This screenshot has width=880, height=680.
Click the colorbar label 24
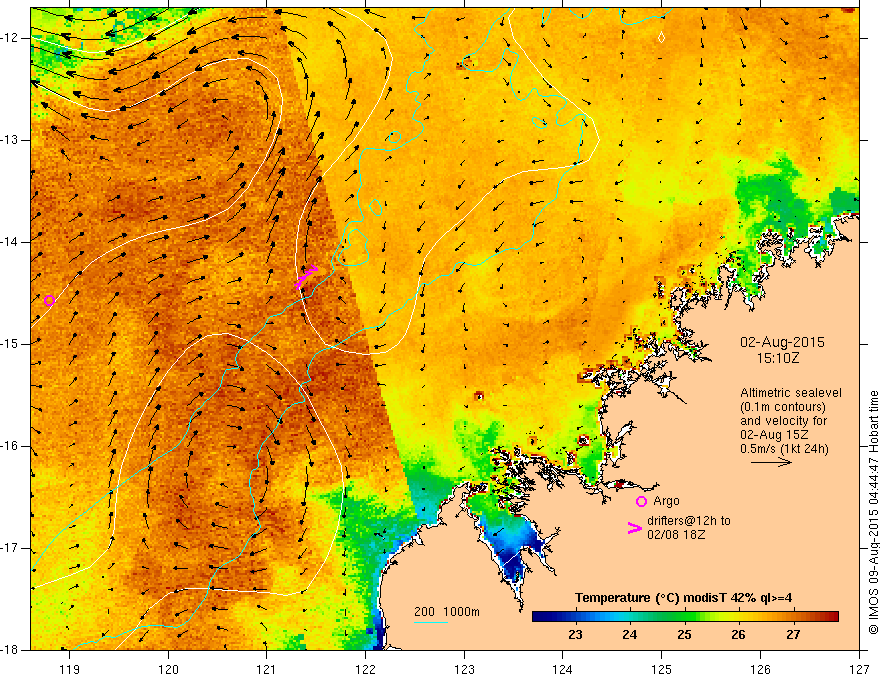[630, 635]
